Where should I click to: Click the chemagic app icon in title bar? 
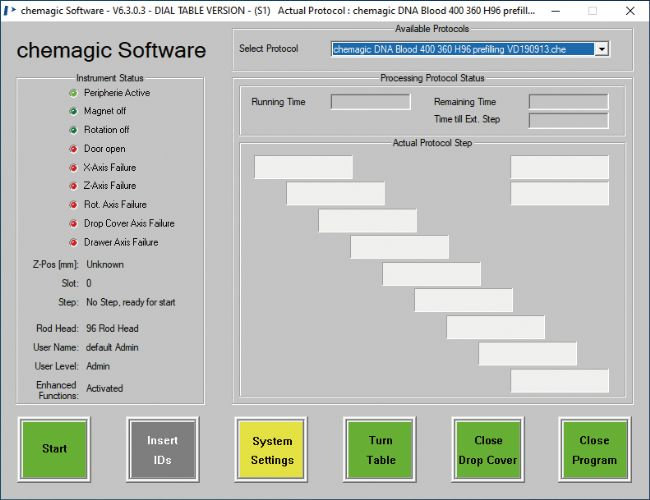click(x=9, y=10)
